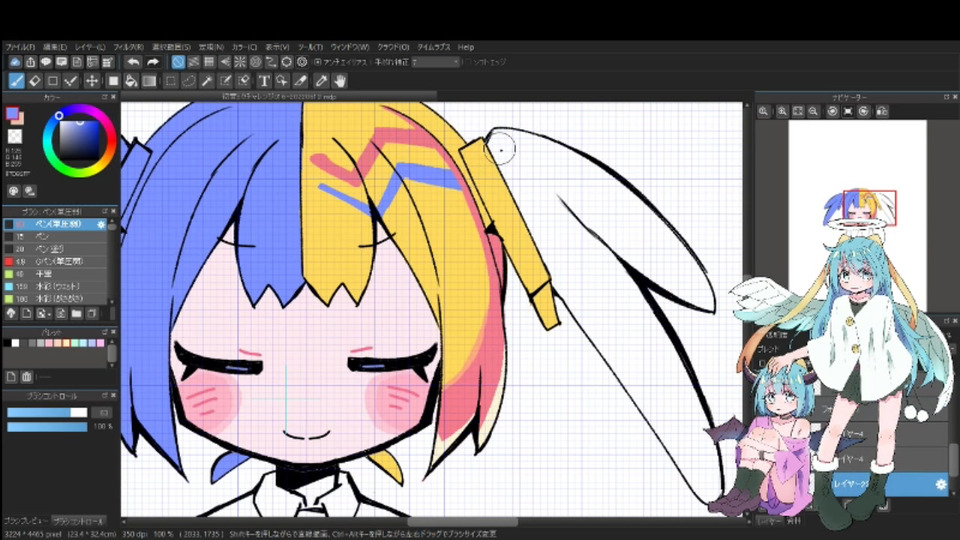The image size is (960, 540).
Task: Open the Help menu
Action: [x=466, y=47]
